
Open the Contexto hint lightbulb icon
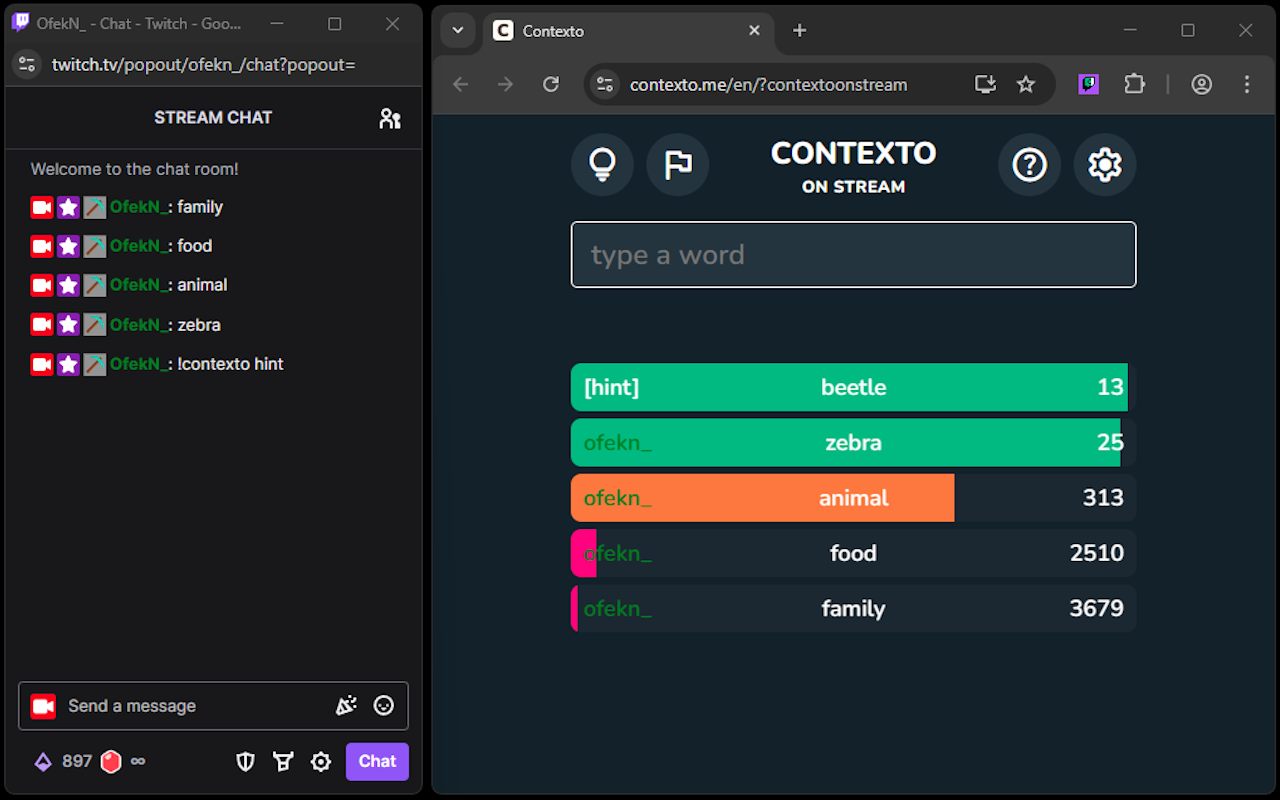[602, 165]
